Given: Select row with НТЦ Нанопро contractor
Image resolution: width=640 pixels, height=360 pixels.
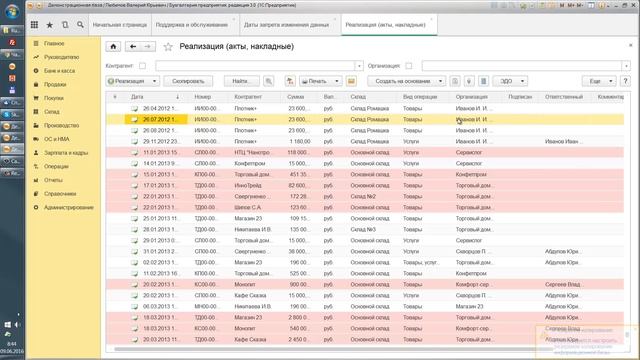Looking at the screenshot, I should click(x=365, y=153).
